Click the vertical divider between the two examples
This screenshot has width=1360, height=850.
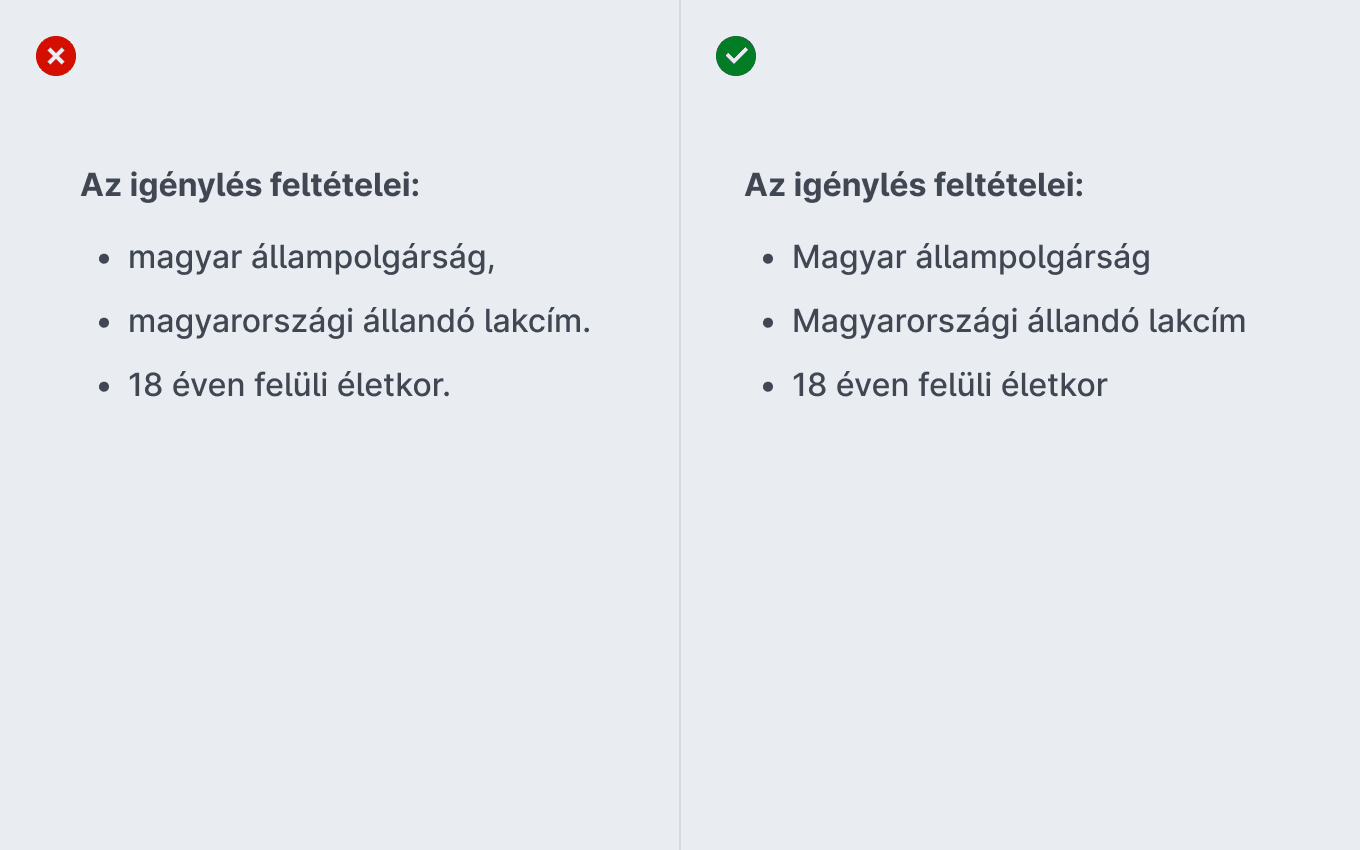[x=680, y=425]
